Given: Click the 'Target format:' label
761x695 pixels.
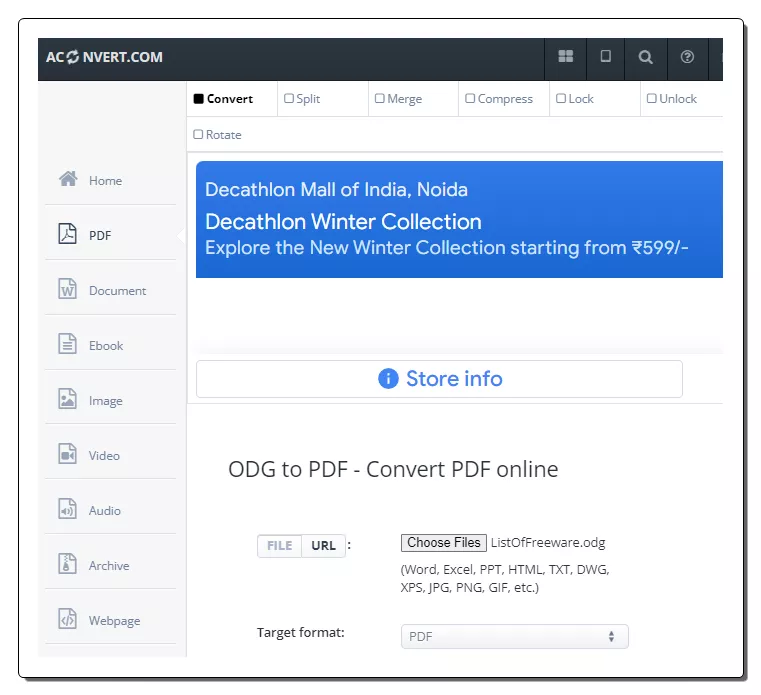Looking at the screenshot, I should coord(300,632).
